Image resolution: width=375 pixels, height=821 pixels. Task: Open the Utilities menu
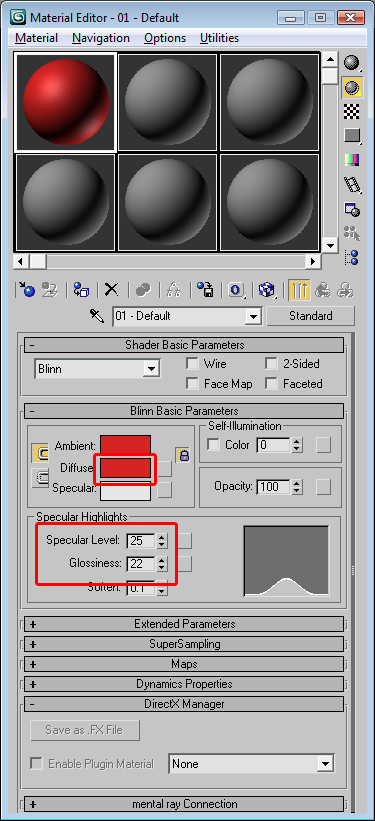coord(219,38)
